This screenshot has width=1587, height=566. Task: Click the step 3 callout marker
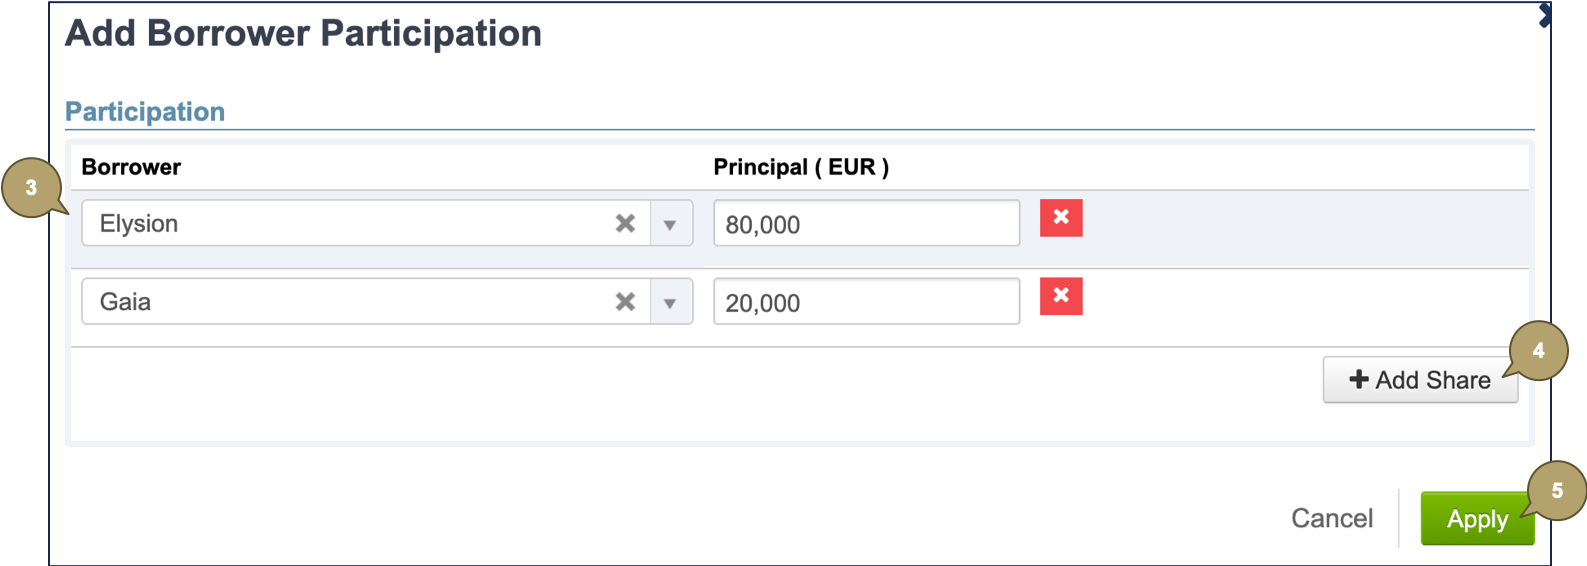(x=31, y=187)
